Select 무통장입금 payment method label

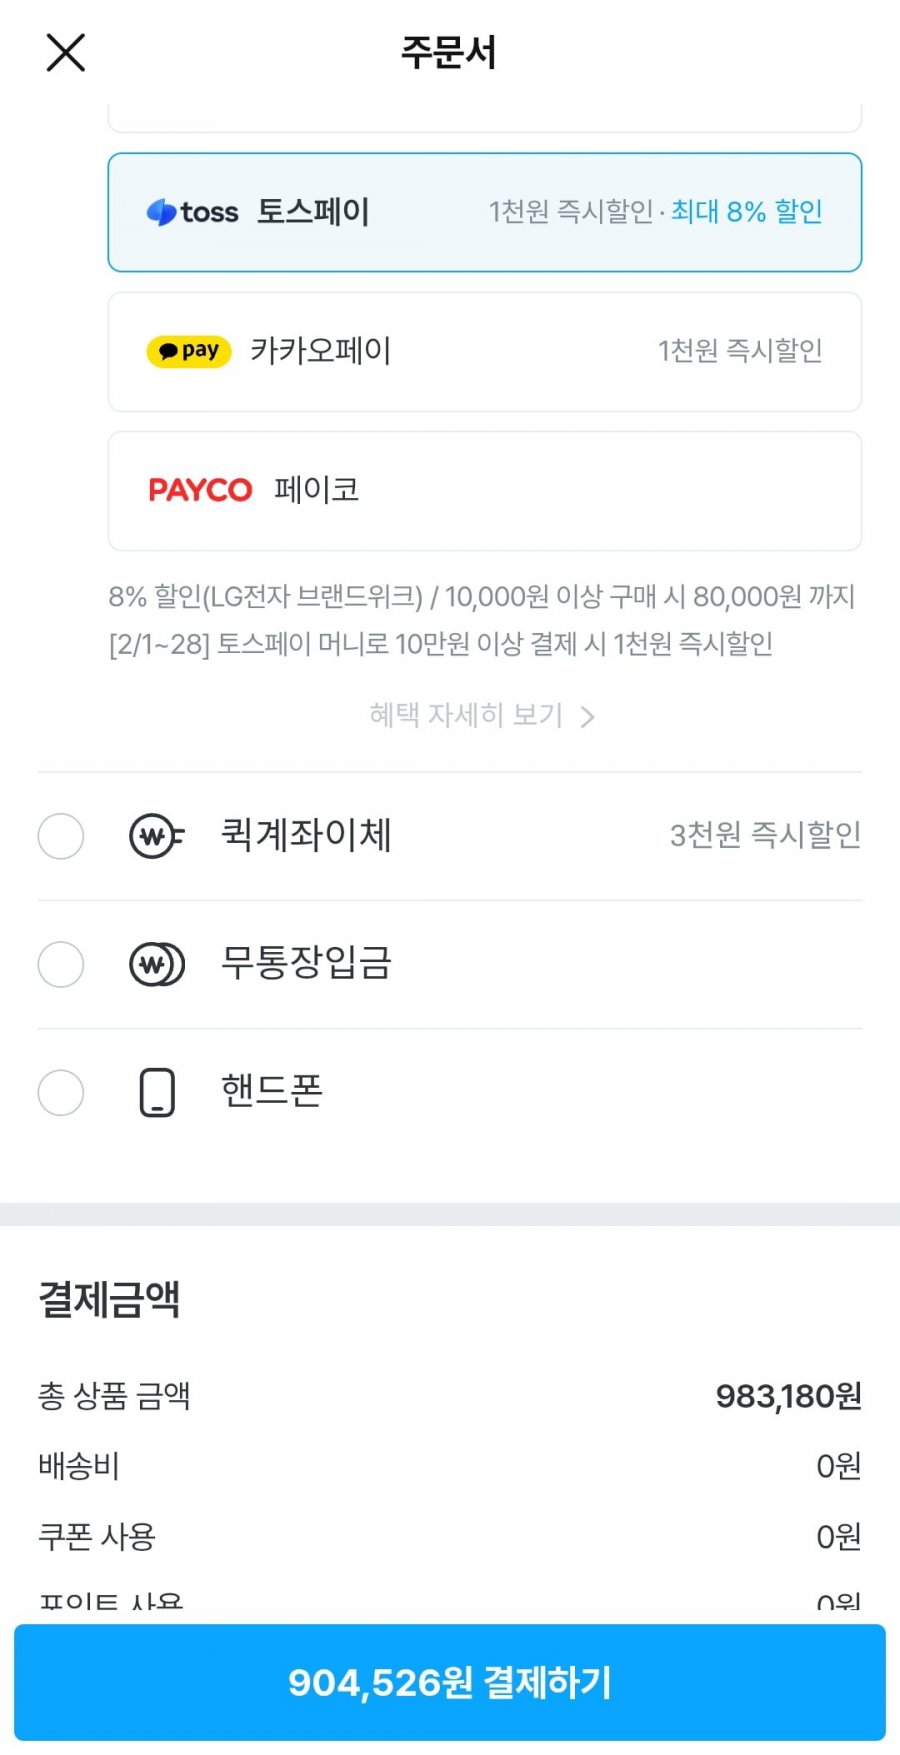306,964
